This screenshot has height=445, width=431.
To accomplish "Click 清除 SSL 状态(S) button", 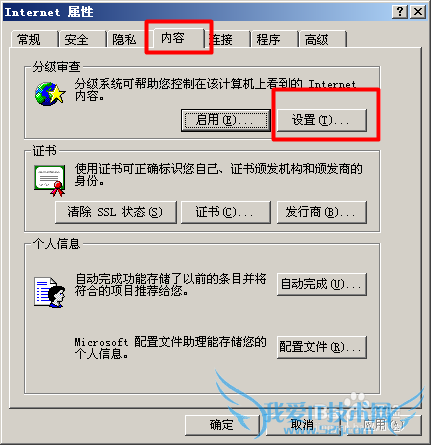I will (x=116, y=212).
